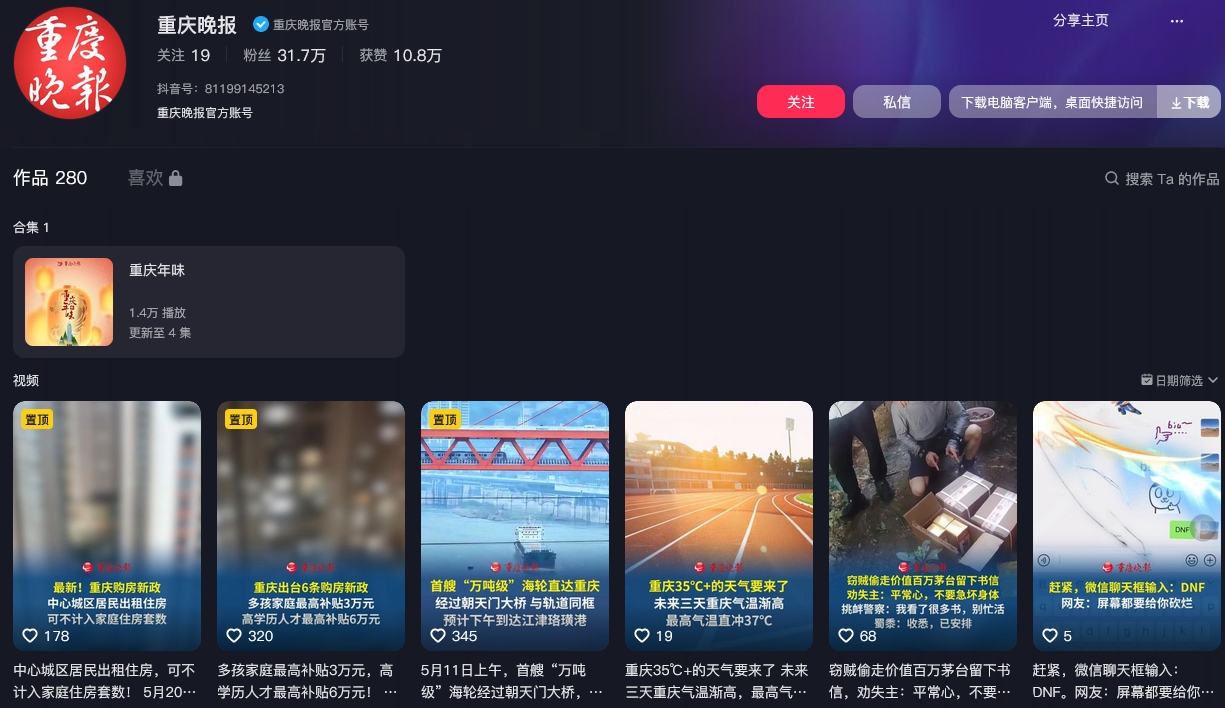This screenshot has height=708, width=1225.
Task: Click the blue verified badge beside 重庆晚报
Action: 261,24
